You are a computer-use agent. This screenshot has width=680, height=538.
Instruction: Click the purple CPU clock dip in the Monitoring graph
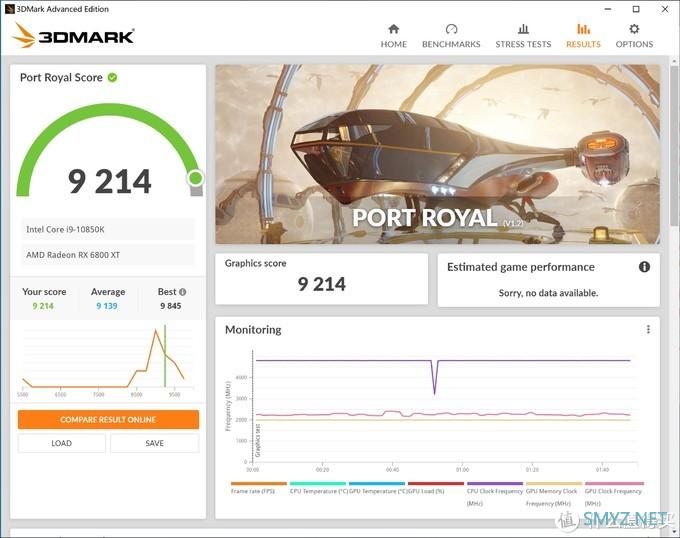[435, 377]
